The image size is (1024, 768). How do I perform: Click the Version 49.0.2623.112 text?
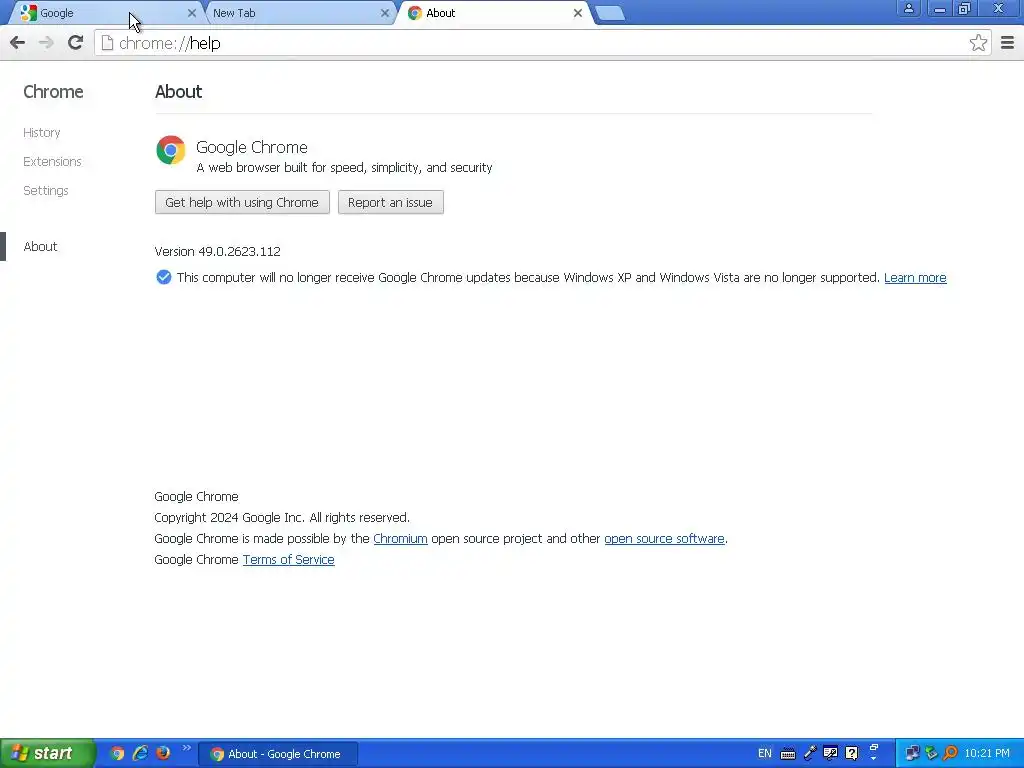[217, 251]
